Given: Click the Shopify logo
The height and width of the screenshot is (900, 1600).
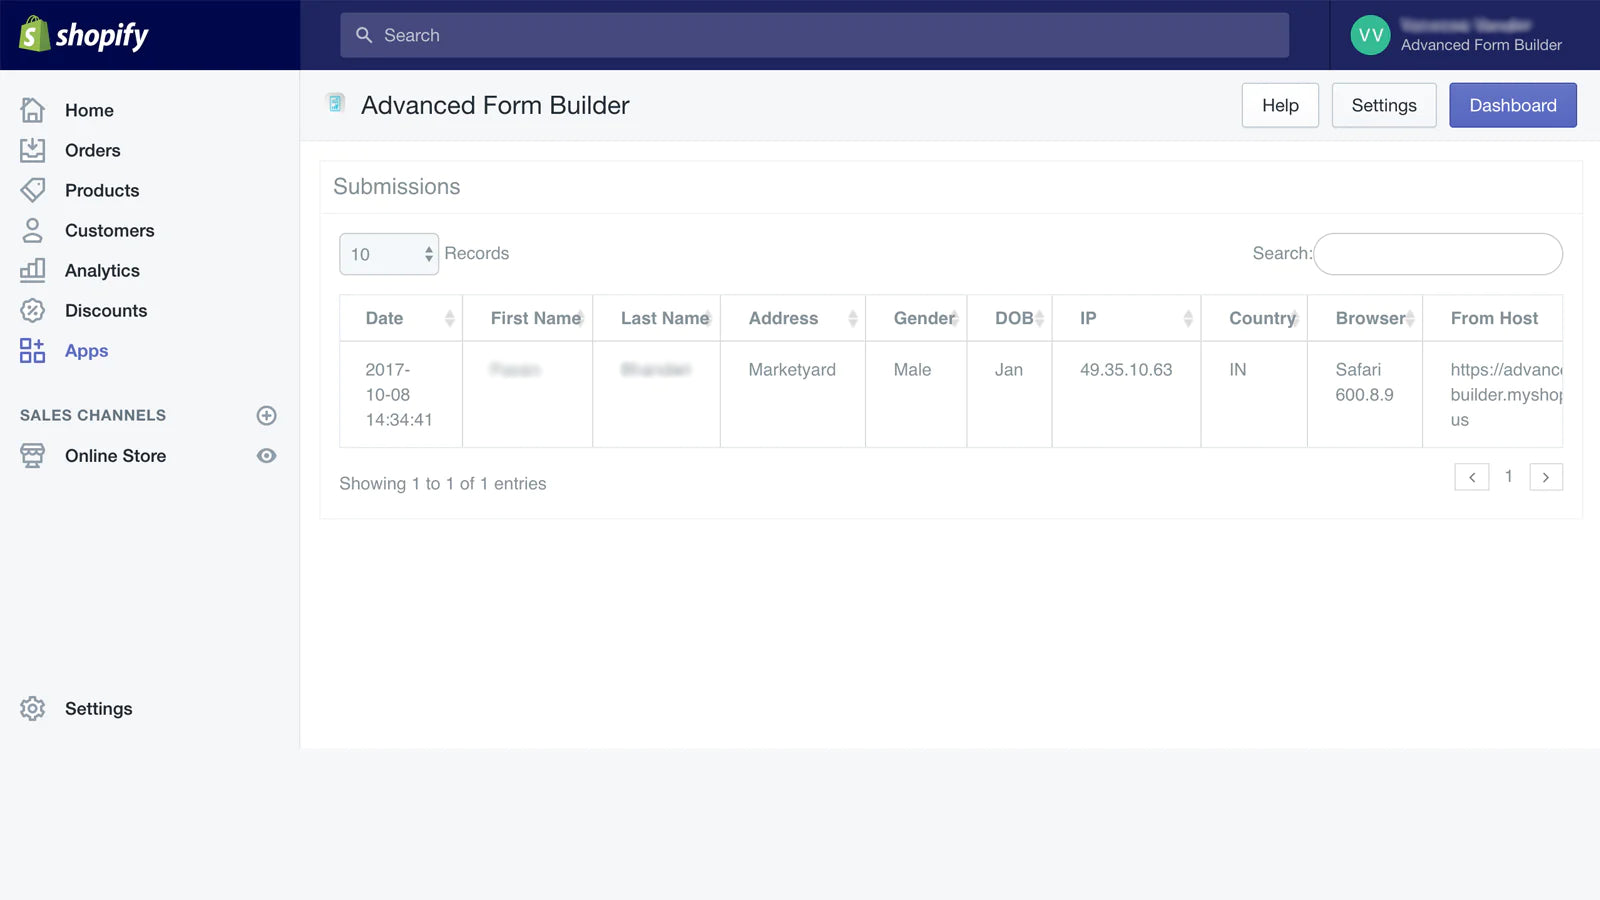Looking at the screenshot, I should 85,35.
